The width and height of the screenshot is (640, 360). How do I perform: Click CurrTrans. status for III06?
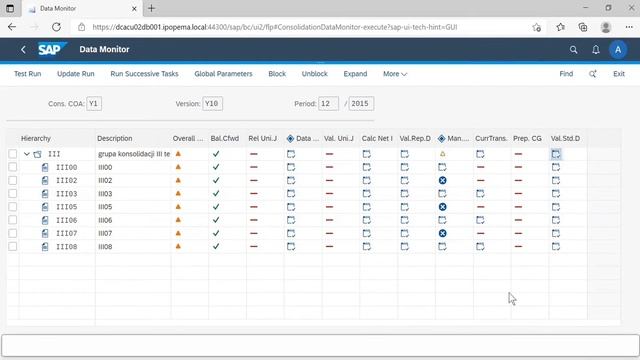point(480,220)
